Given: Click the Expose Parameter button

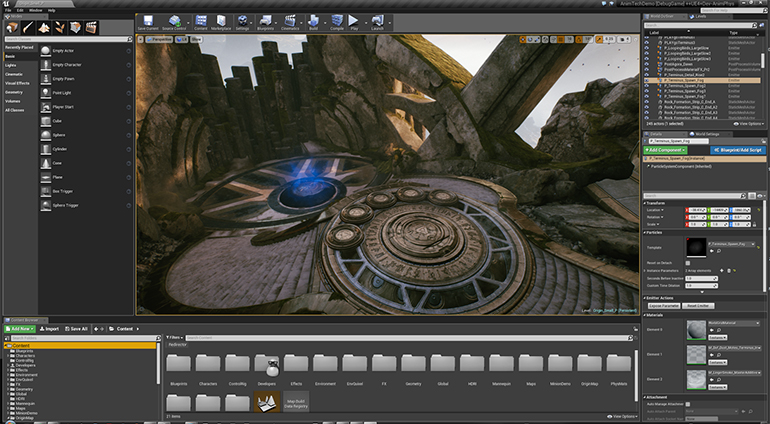Looking at the screenshot, I should (x=663, y=306).
